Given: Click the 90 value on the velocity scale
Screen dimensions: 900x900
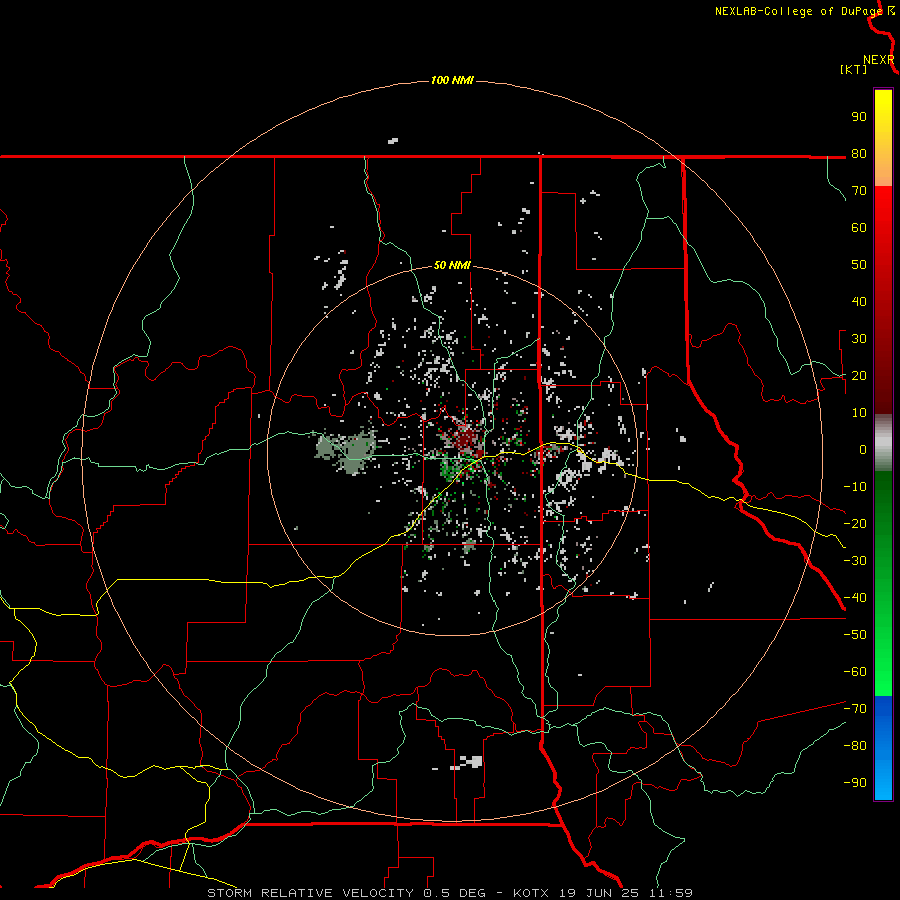Looking at the screenshot, I should tap(859, 117).
